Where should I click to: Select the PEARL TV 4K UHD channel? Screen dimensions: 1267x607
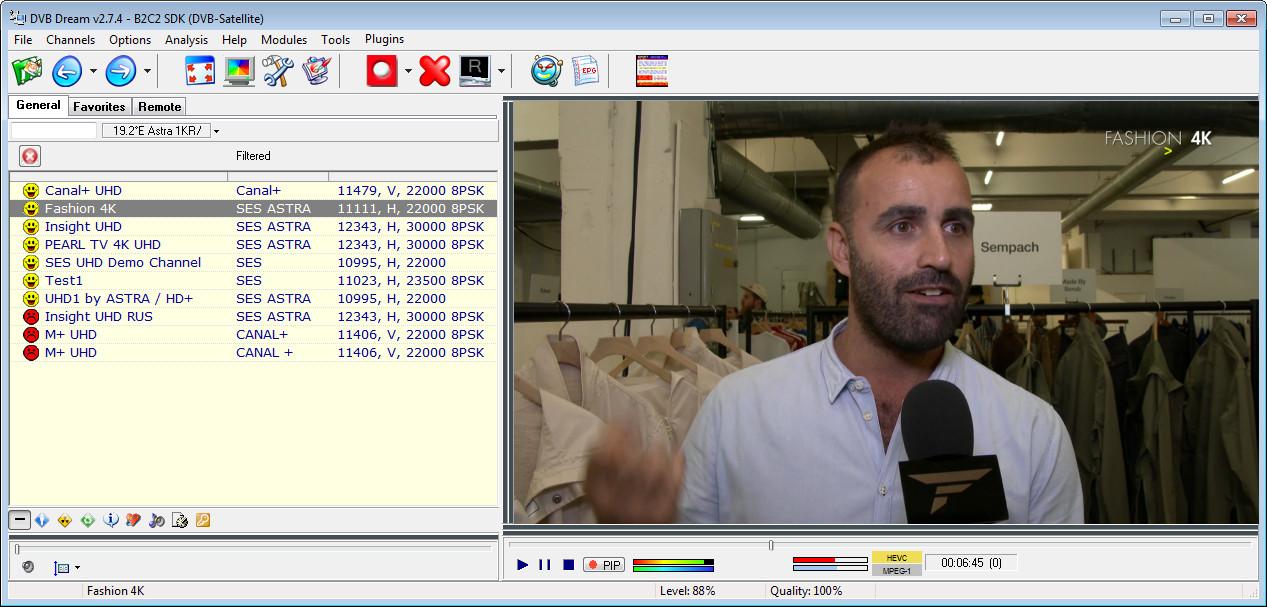pyautogui.click(x=253, y=245)
